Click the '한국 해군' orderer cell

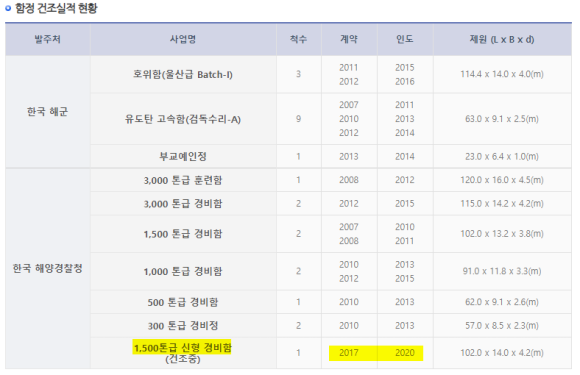coord(47,112)
